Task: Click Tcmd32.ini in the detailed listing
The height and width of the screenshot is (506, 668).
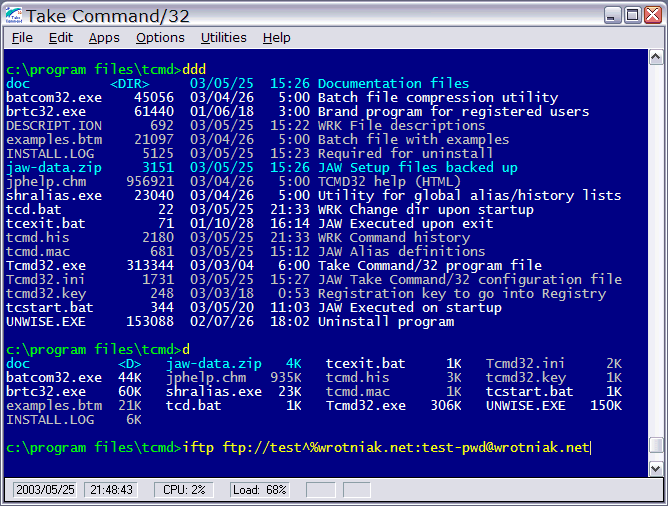Action: 46,280
